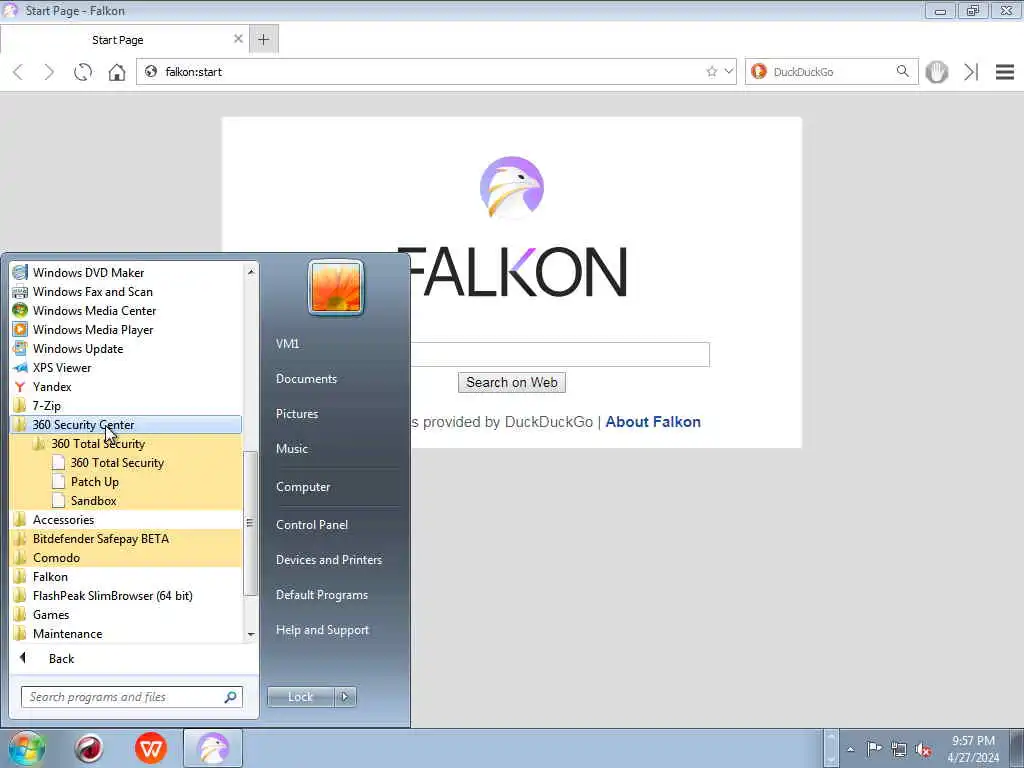The image size is (1024, 768).
Task: Expand the FlashPeak SlimBrowser (64 bit) folder
Action: (x=126, y=596)
